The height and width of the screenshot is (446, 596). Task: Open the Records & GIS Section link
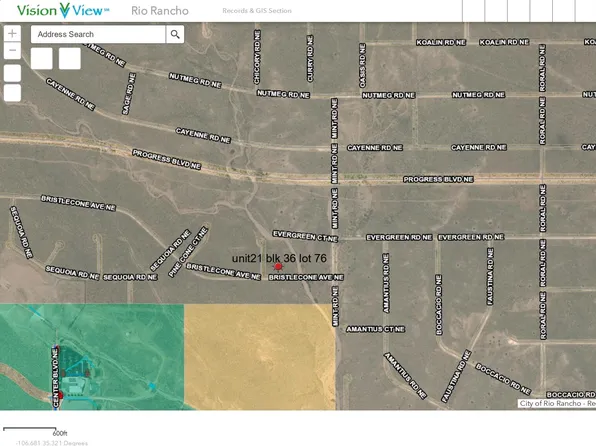pos(257,11)
